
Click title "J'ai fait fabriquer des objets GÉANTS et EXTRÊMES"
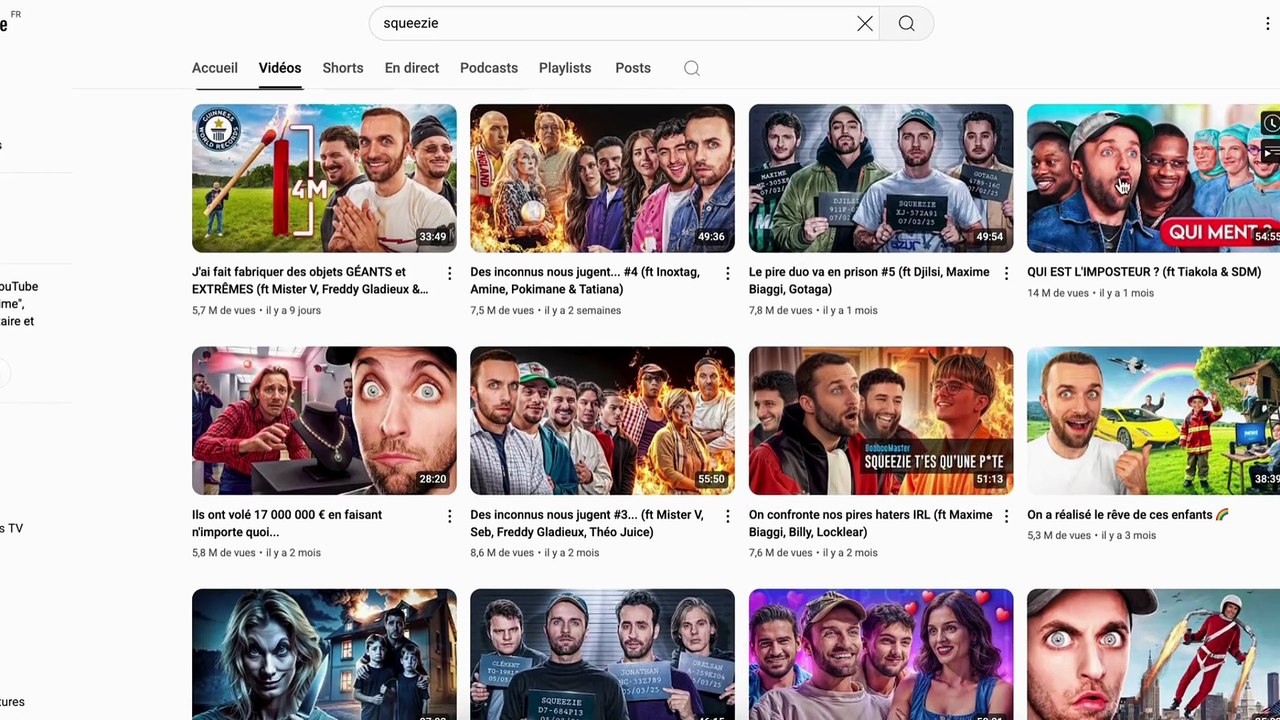310,281
